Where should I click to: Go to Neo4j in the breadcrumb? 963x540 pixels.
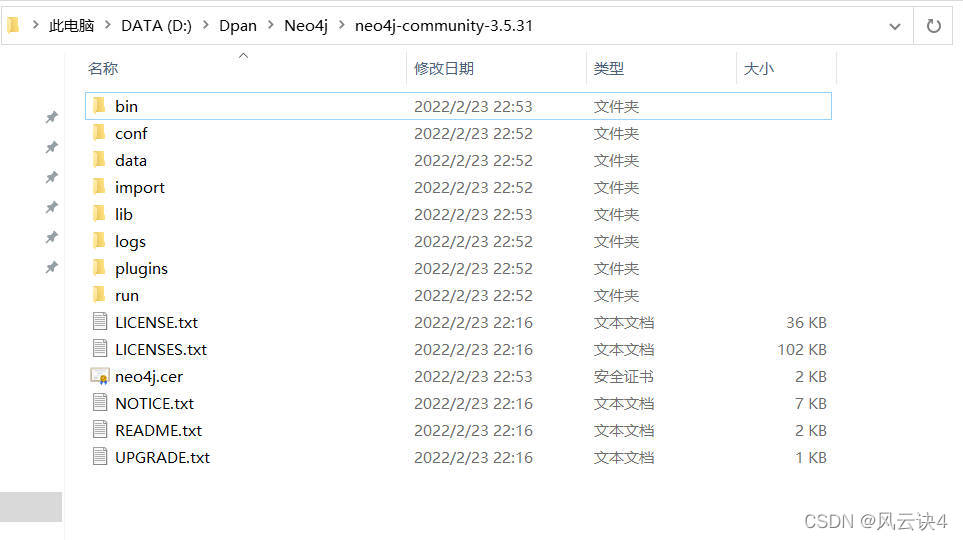click(306, 25)
